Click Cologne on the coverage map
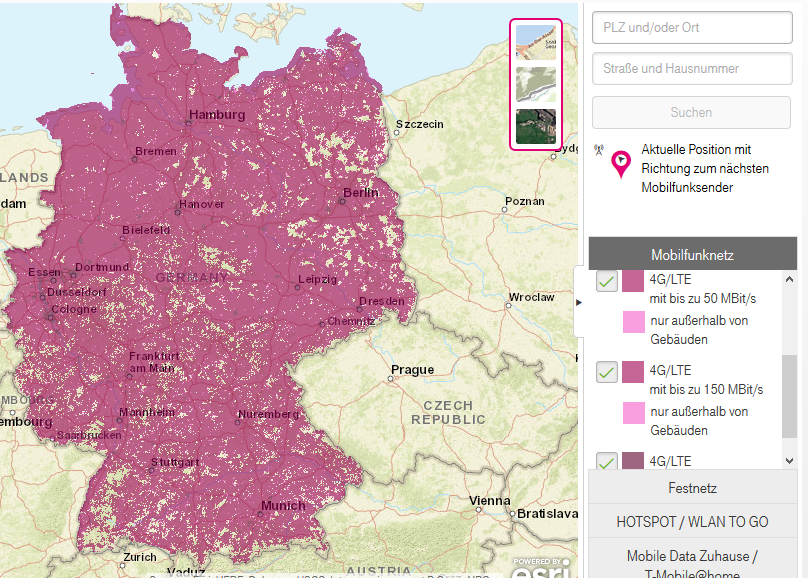Image resolution: width=808 pixels, height=578 pixels. tap(74, 309)
